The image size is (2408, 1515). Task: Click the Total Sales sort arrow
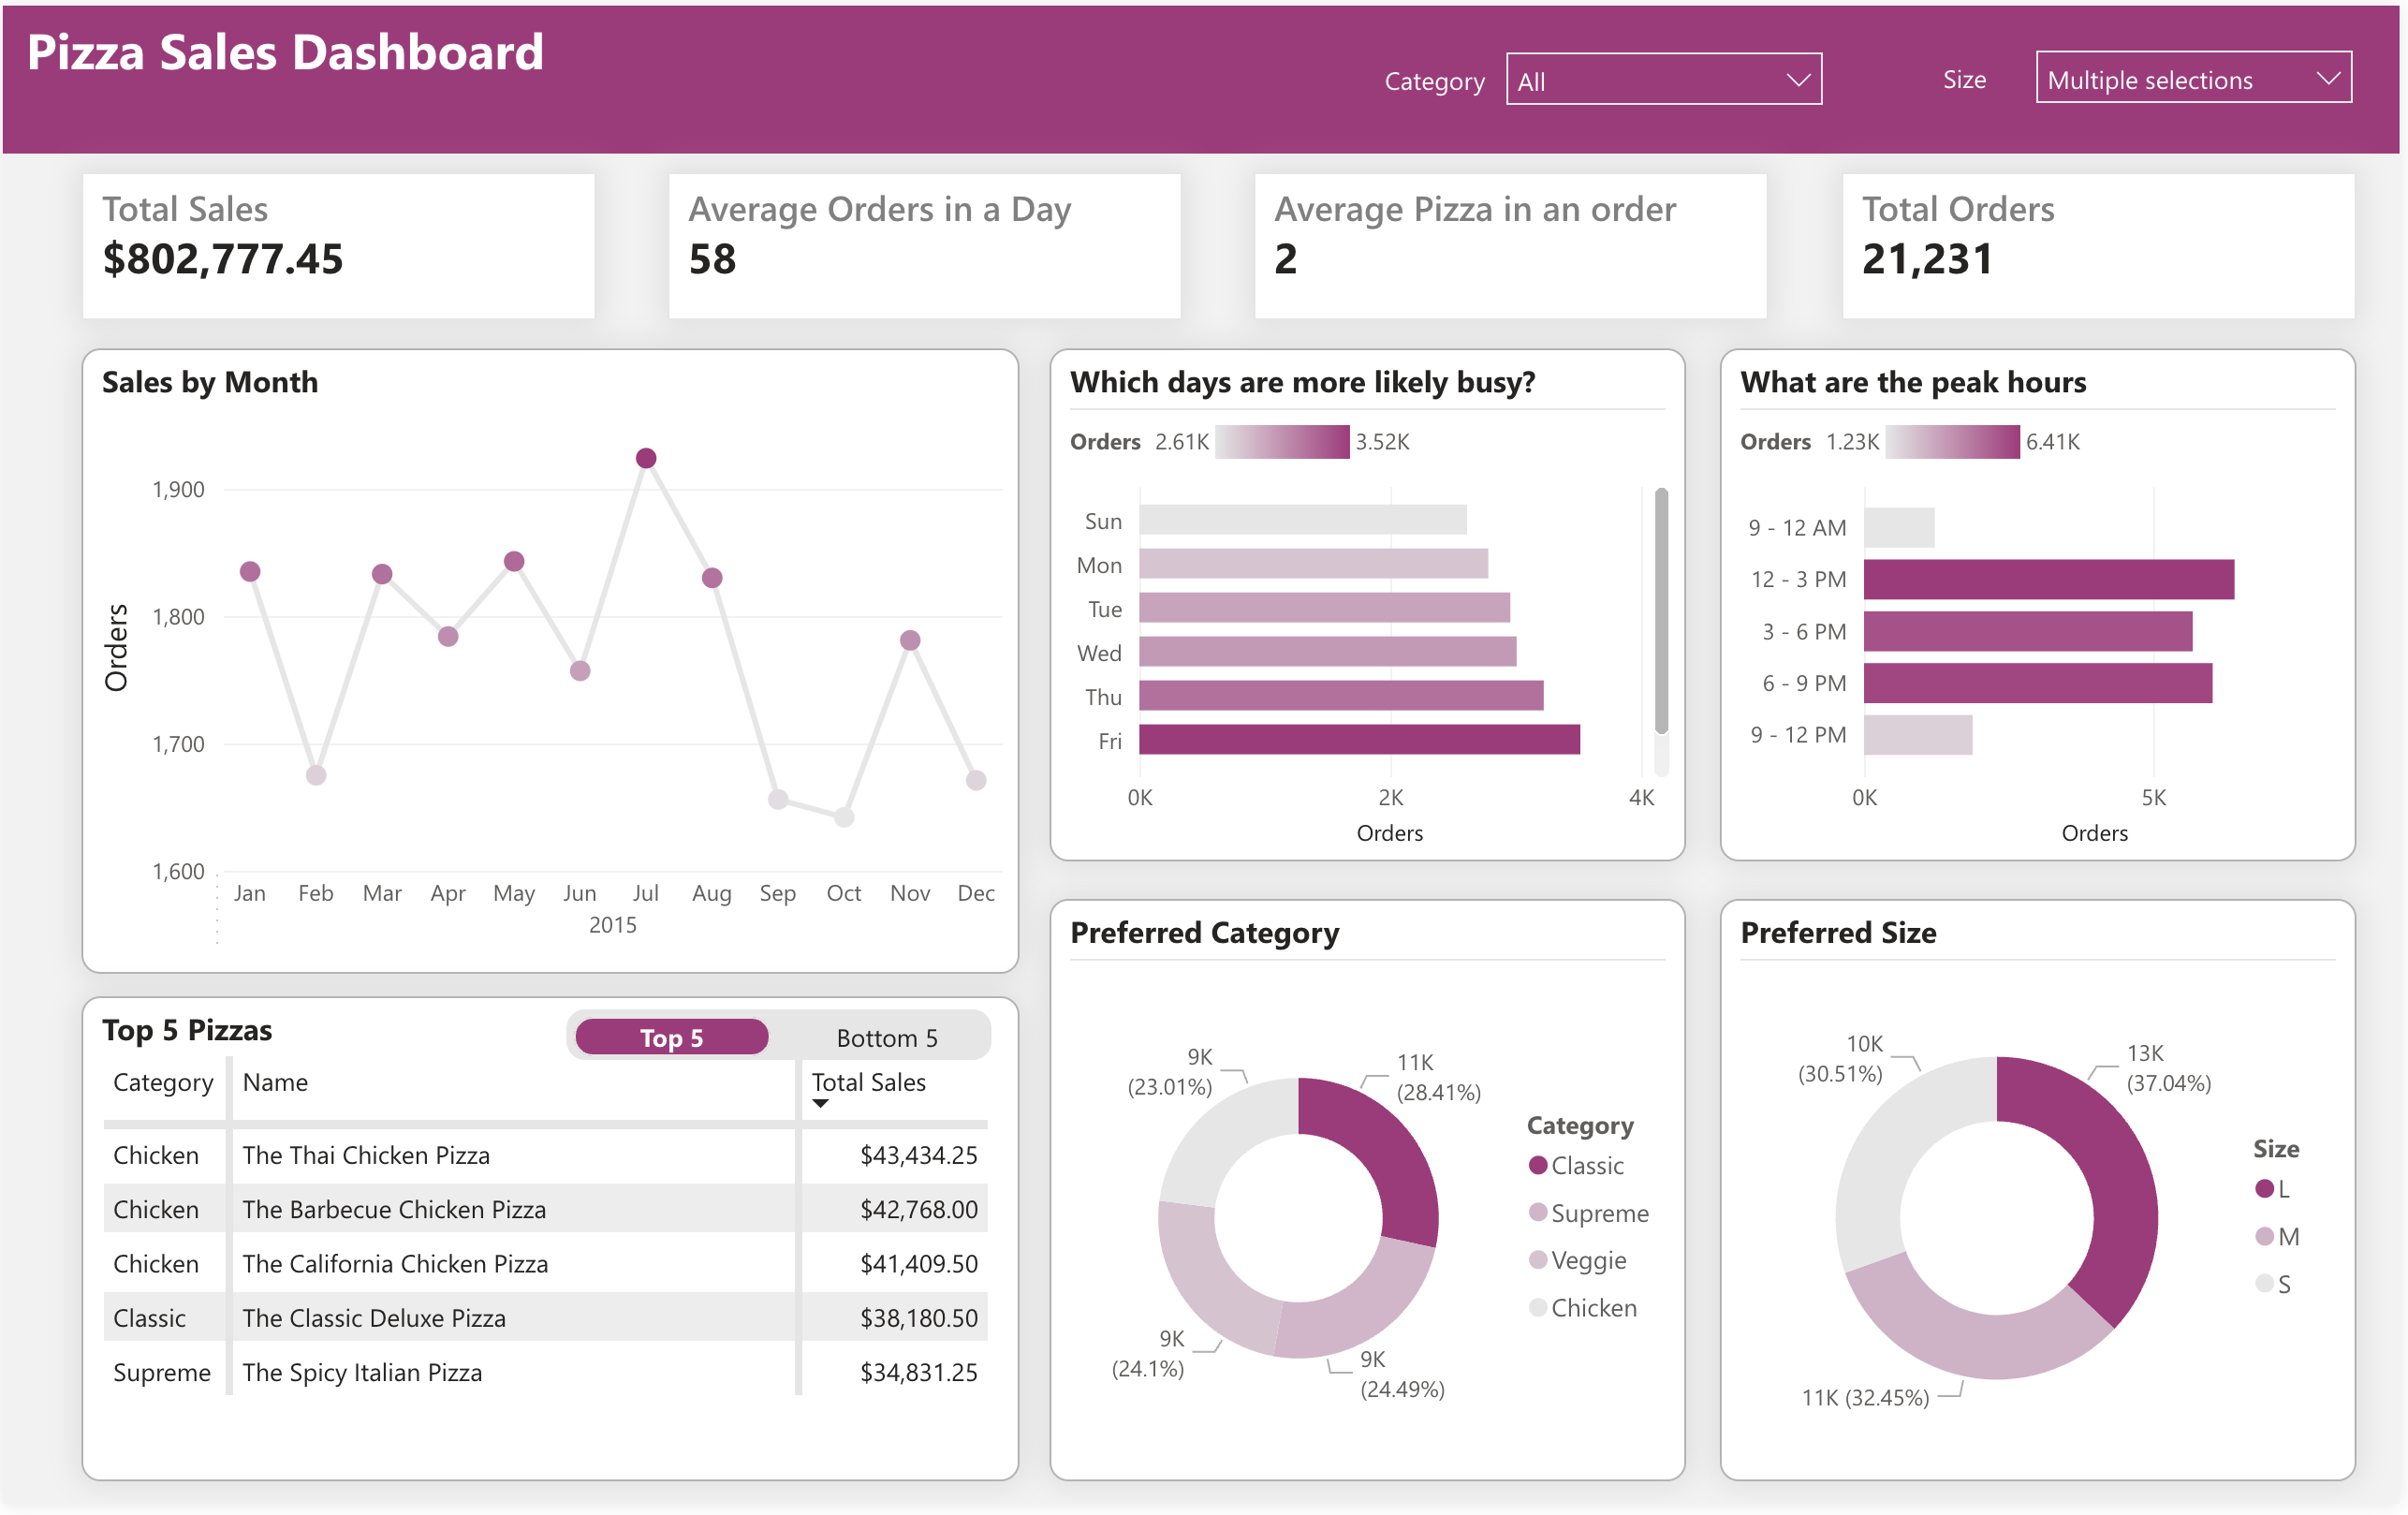pyautogui.click(x=820, y=1104)
